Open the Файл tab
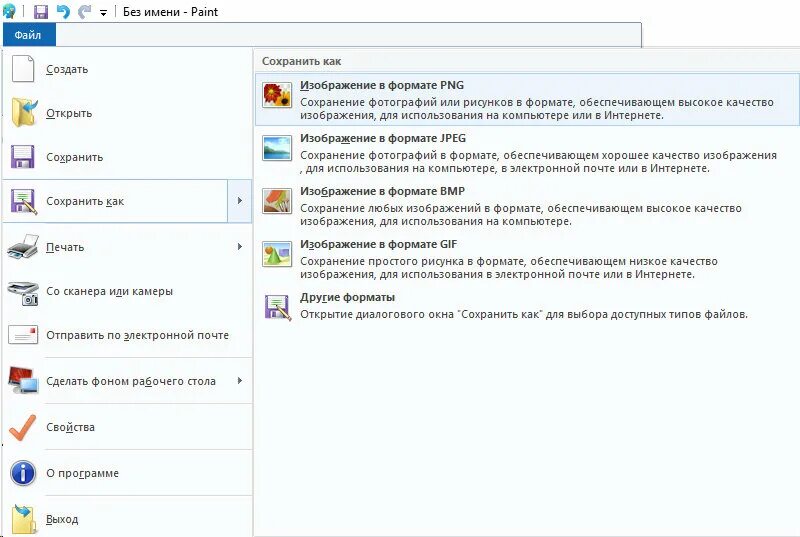 [x=28, y=35]
